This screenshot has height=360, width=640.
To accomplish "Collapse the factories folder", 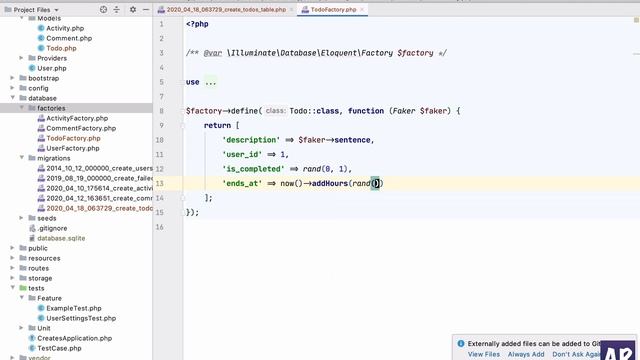I will click(21, 108).
